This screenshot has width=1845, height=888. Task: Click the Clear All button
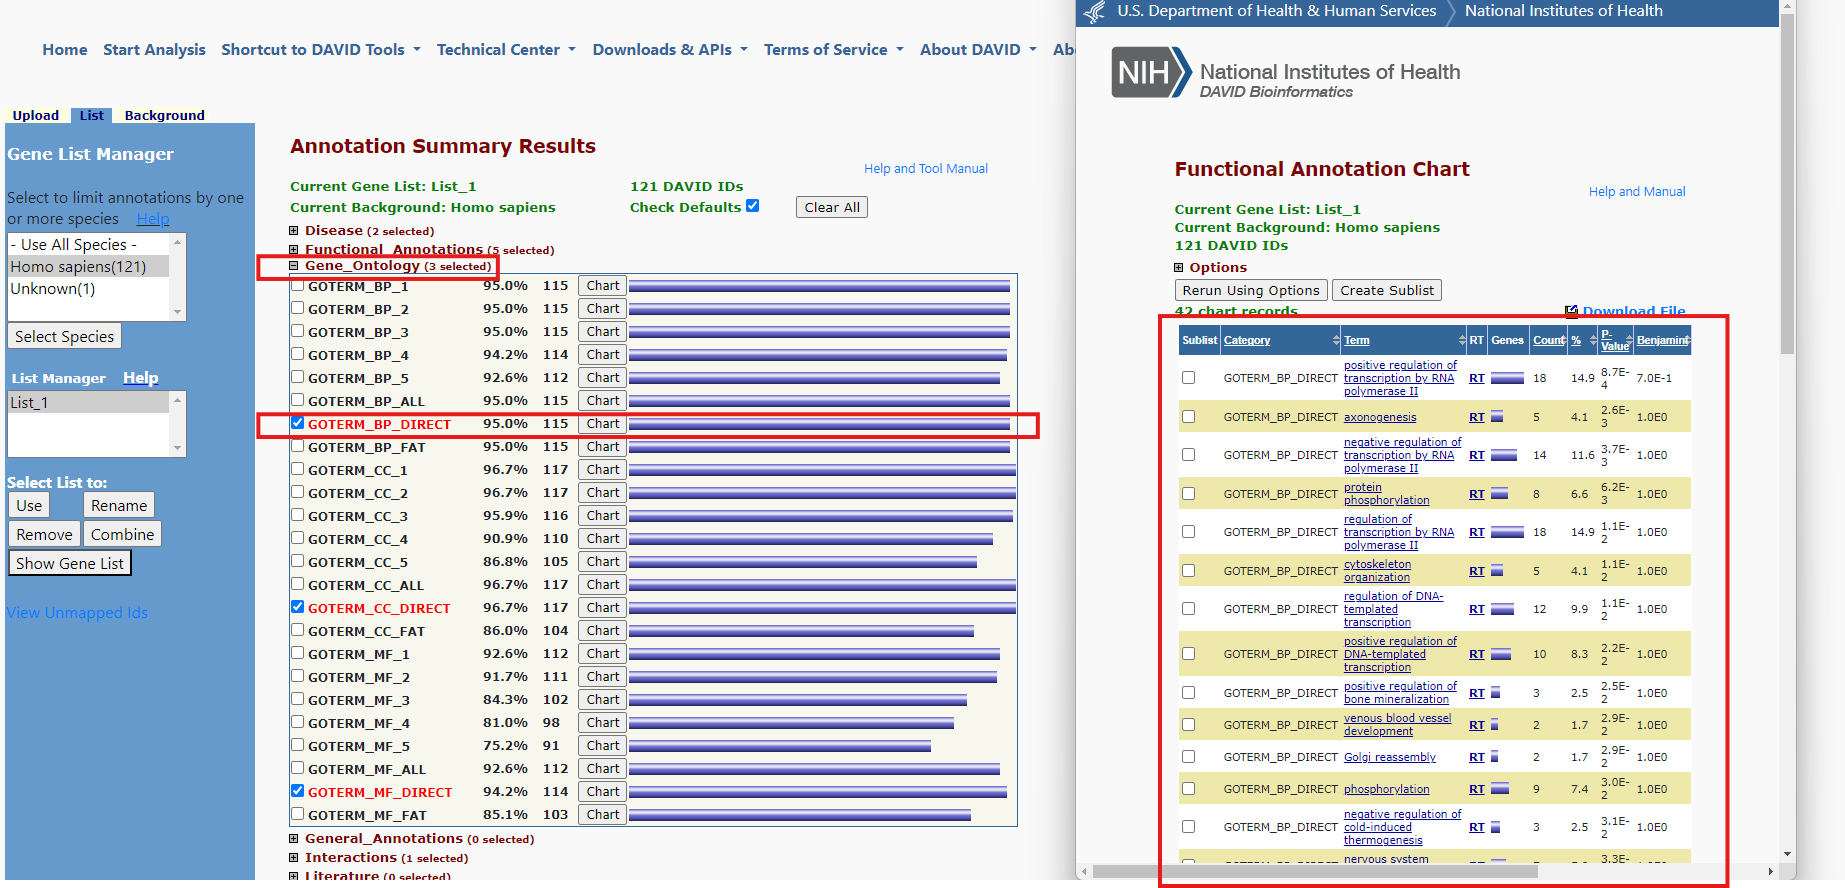click(832, 207)
